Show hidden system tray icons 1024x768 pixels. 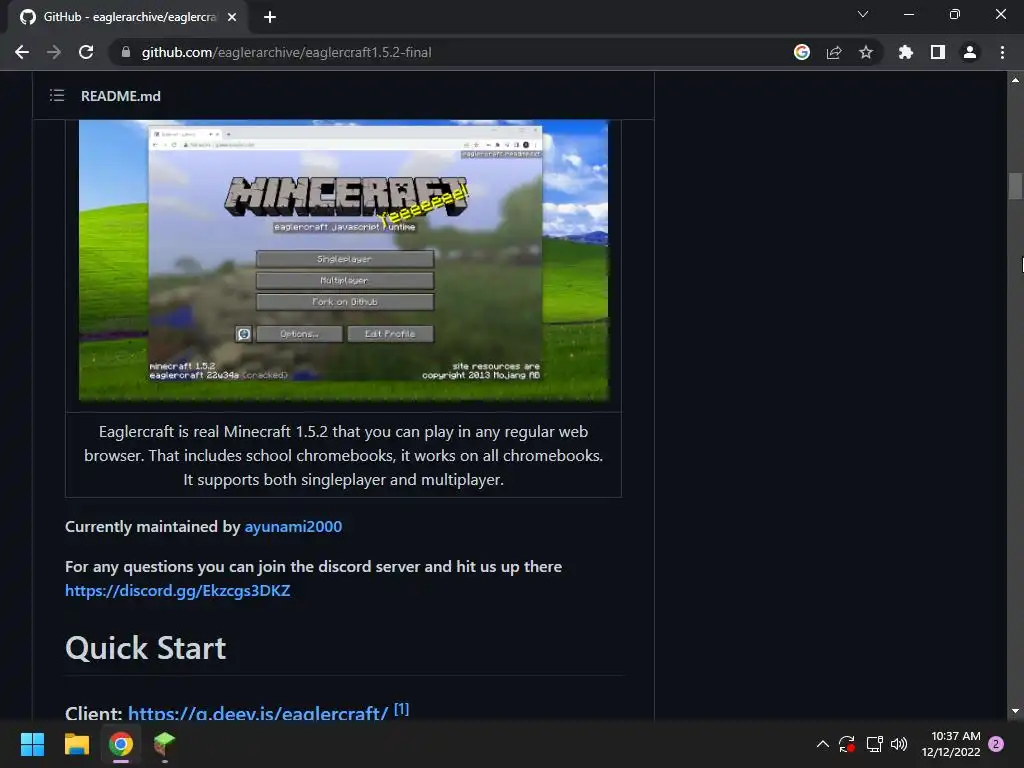tap(823, 744)
